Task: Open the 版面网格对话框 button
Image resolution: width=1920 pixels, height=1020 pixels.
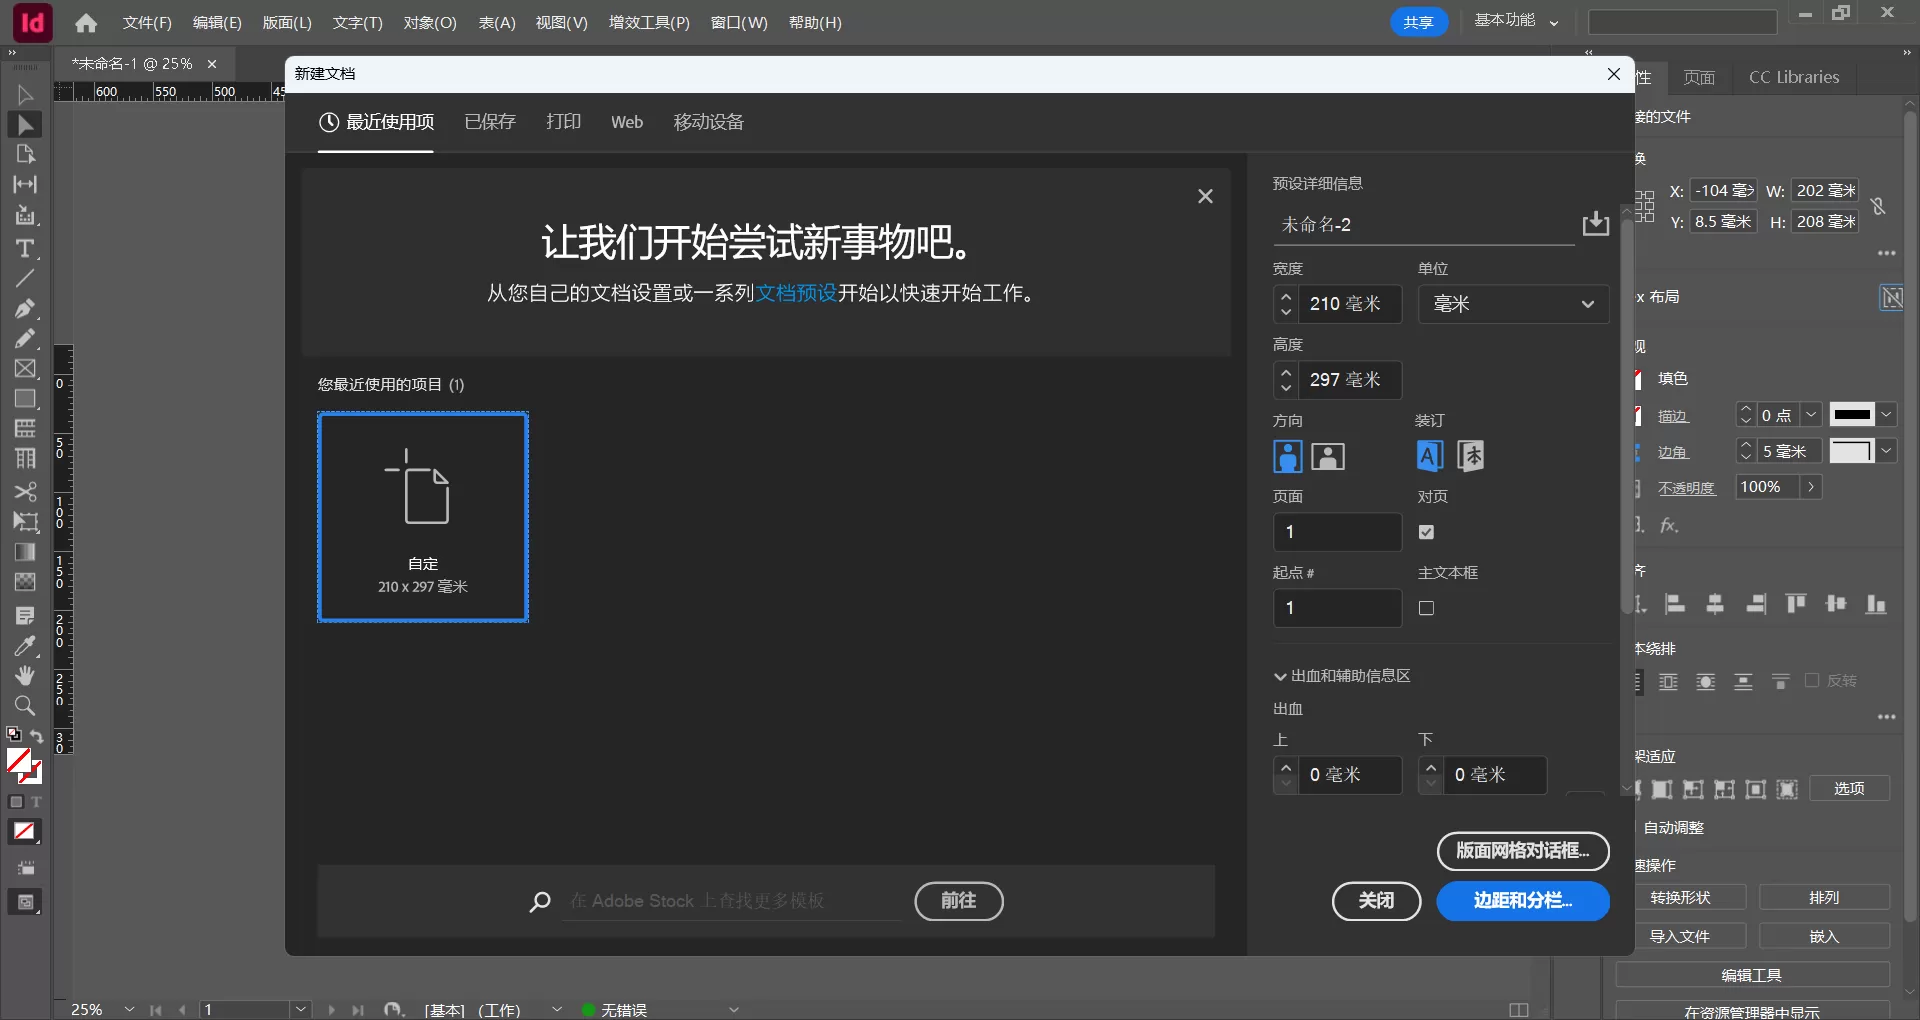Action: tap(1522, 851)
